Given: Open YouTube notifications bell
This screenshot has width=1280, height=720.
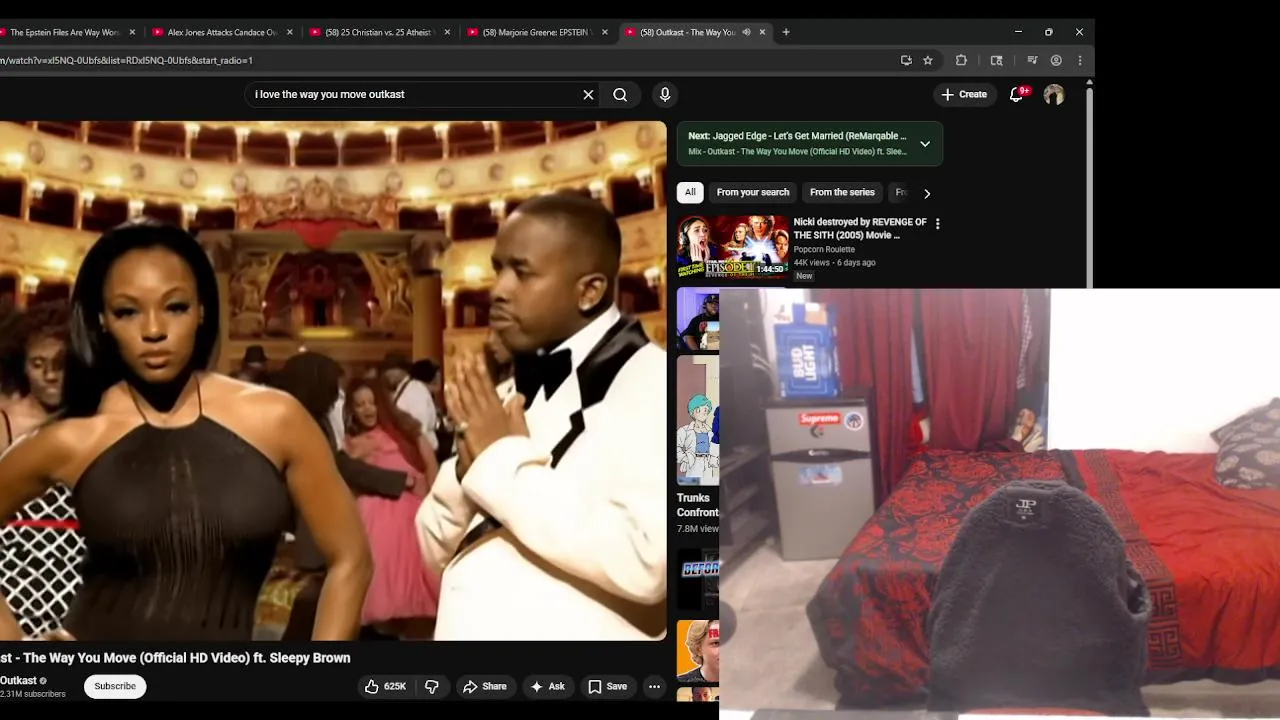Looking at the screenshot, I should click(1017, 94).
